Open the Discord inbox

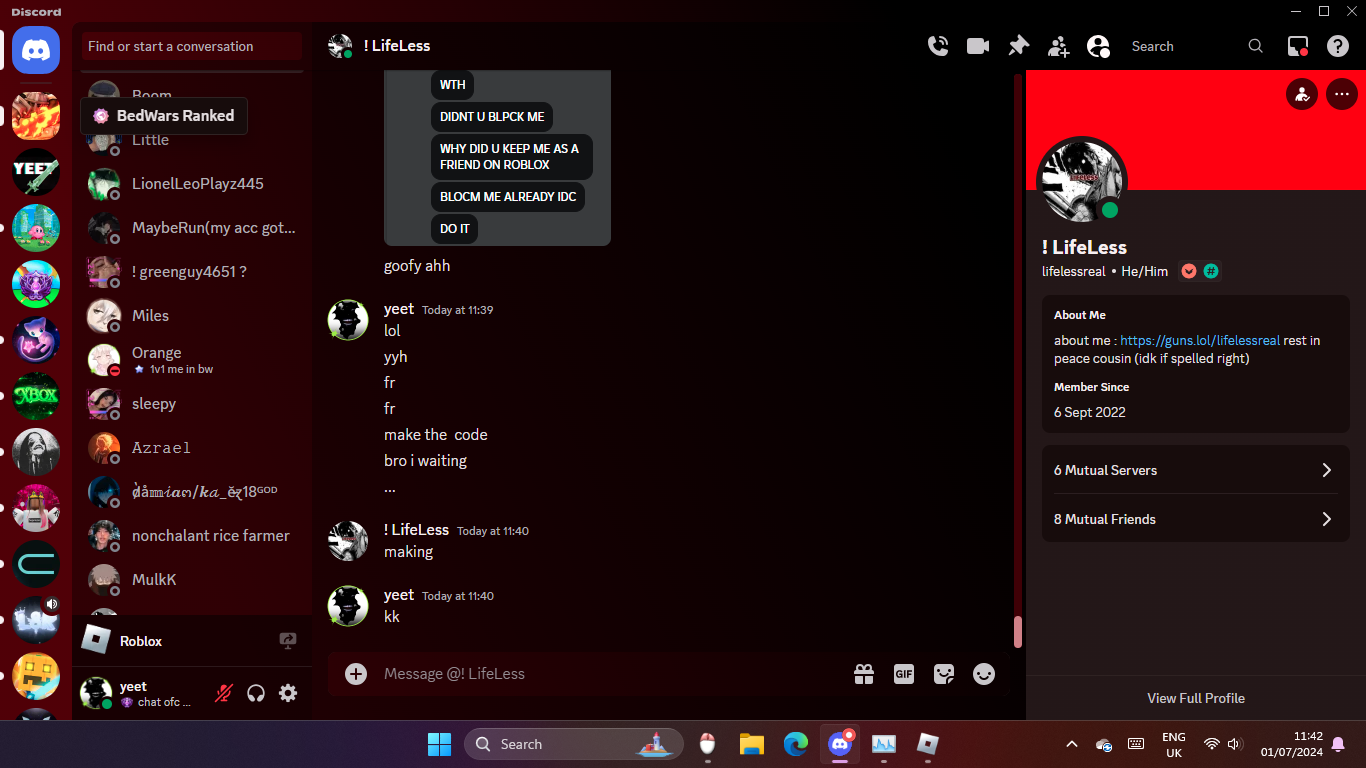point(1298,46)
